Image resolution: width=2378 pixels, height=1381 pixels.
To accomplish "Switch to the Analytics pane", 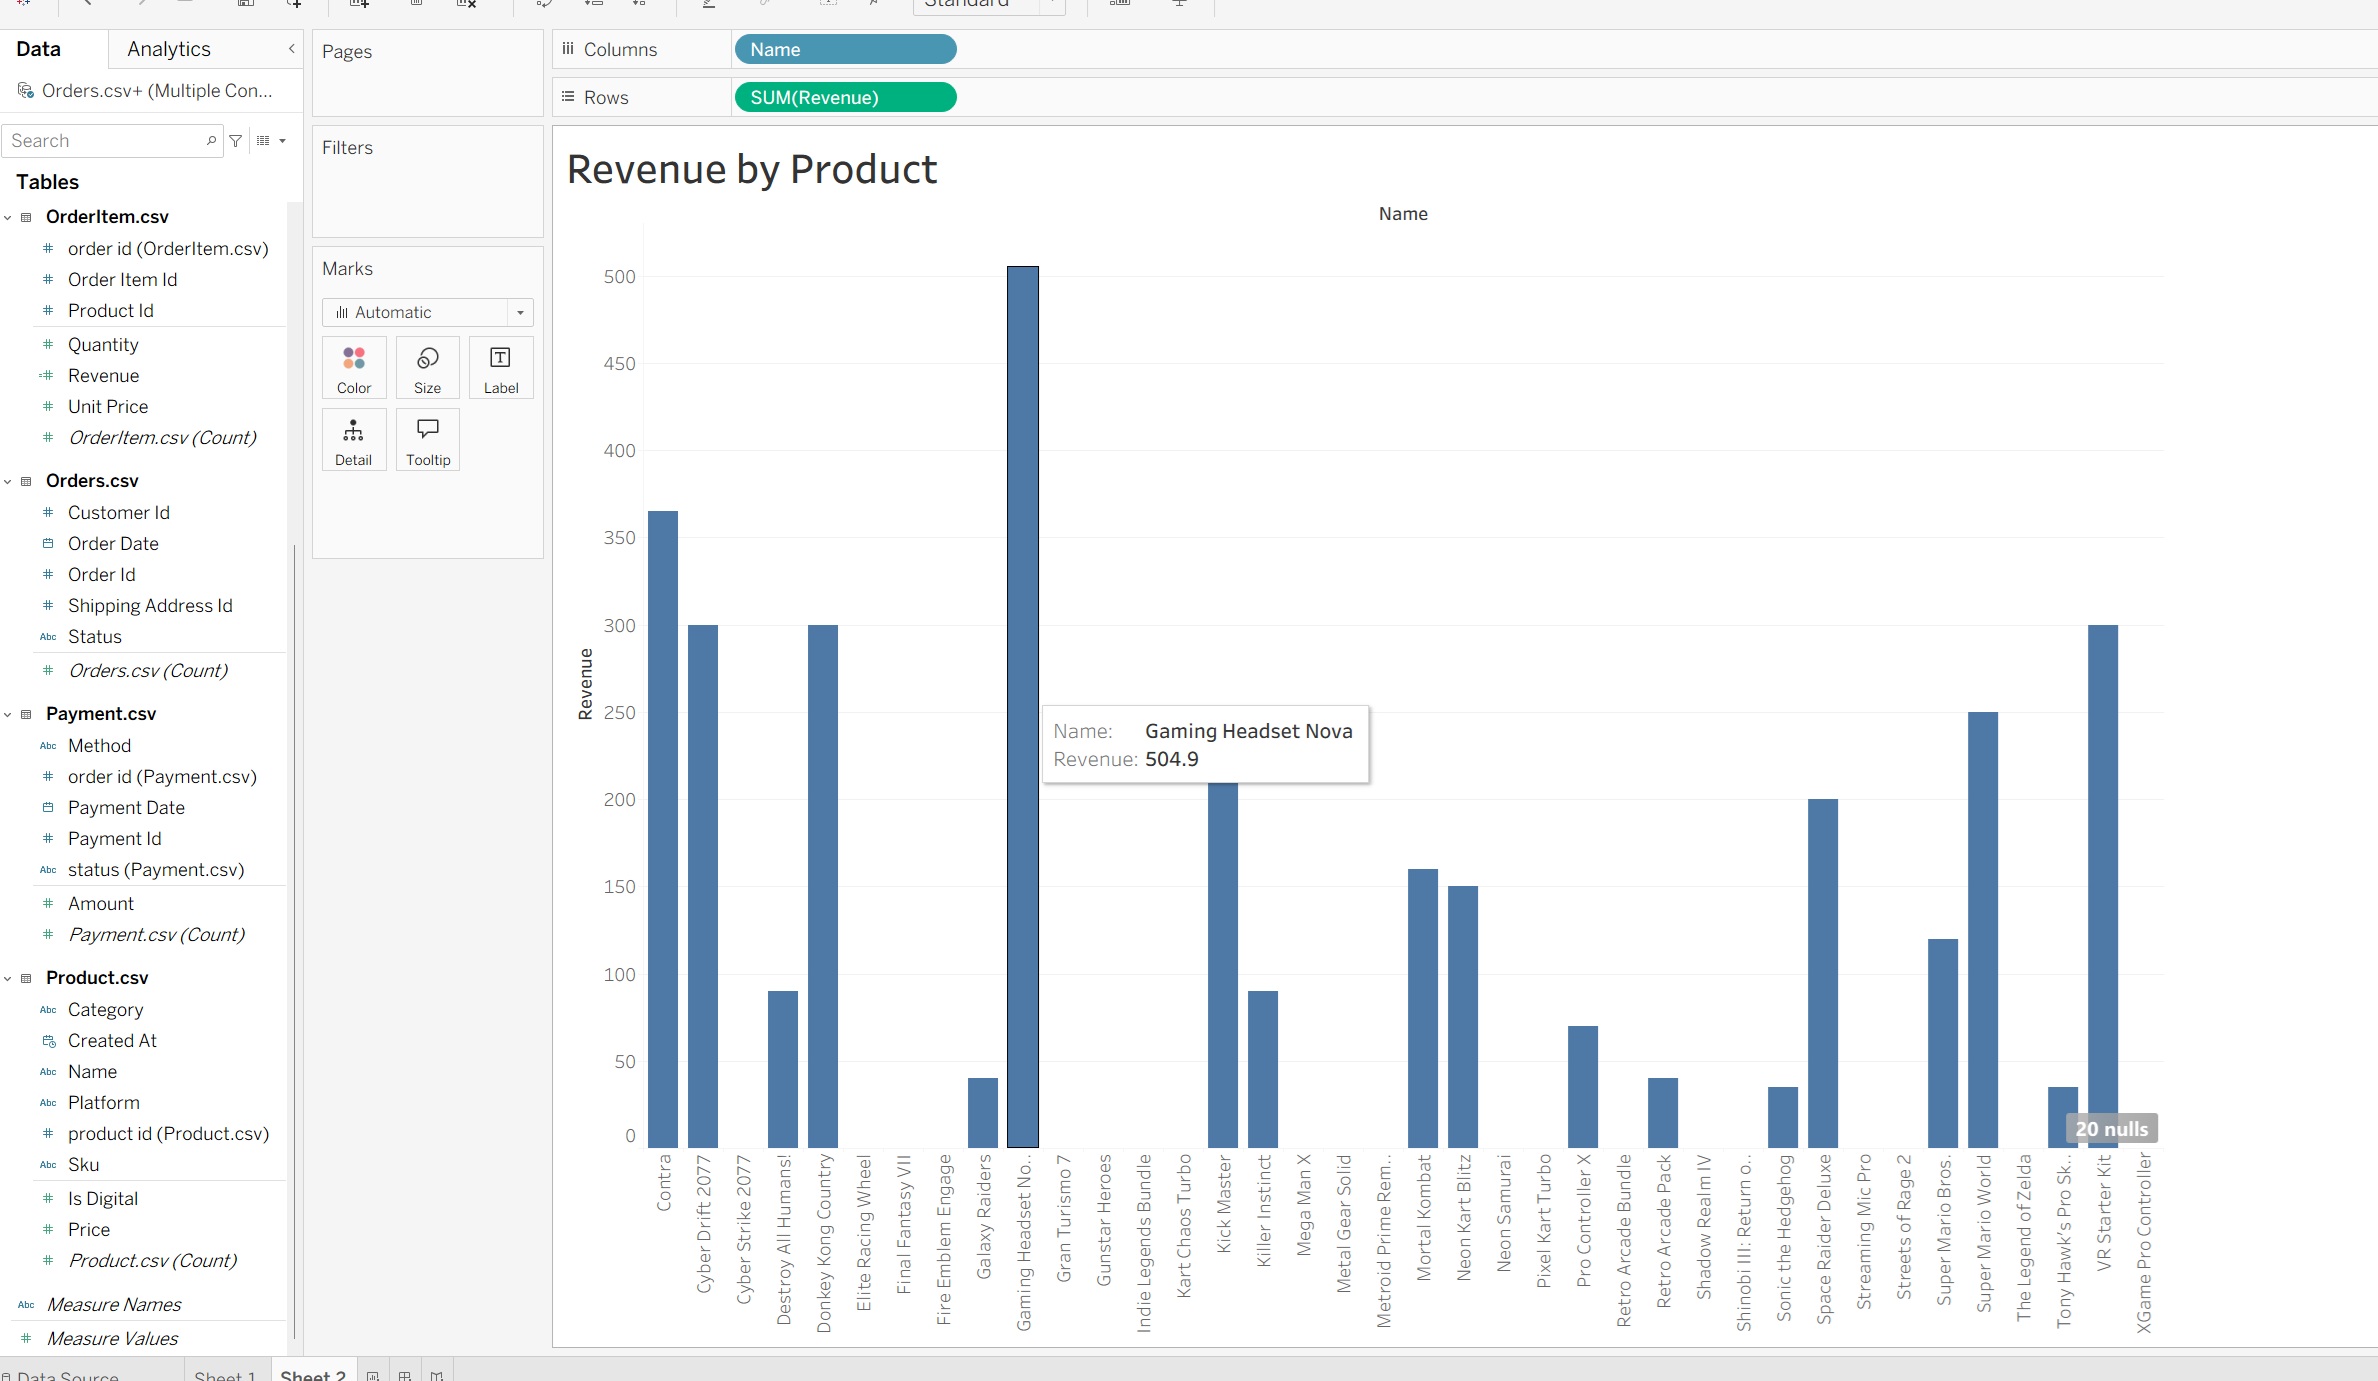I will point(167,48).
